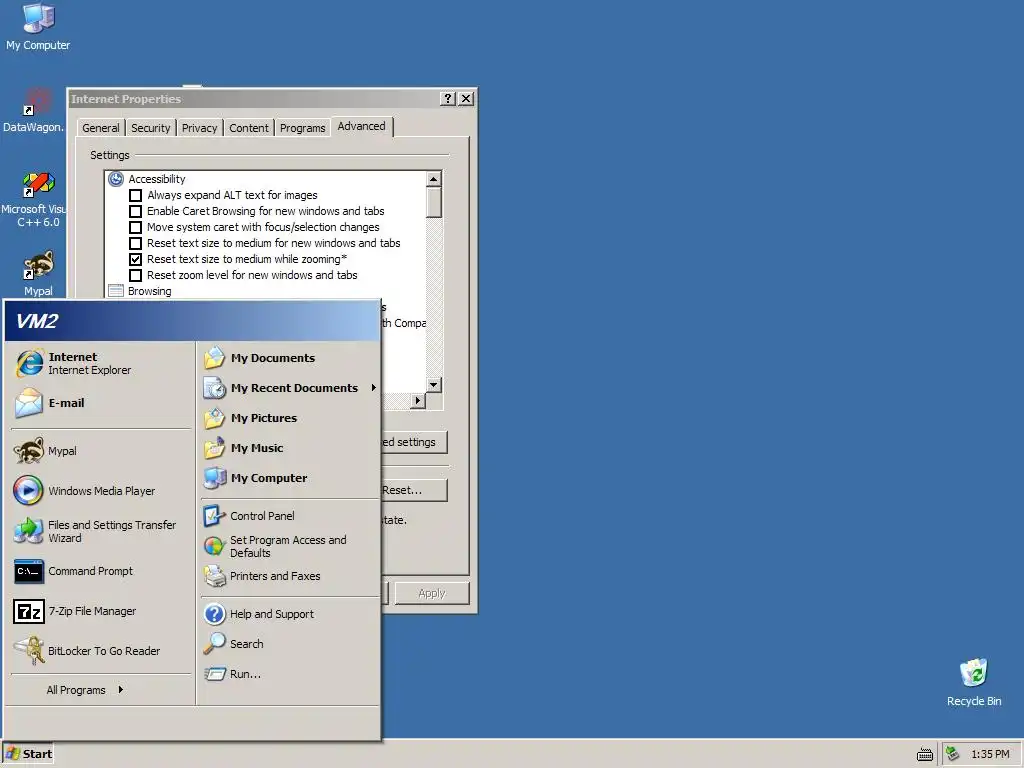
Task: Open Command Prompt
Action: (101, 571)
